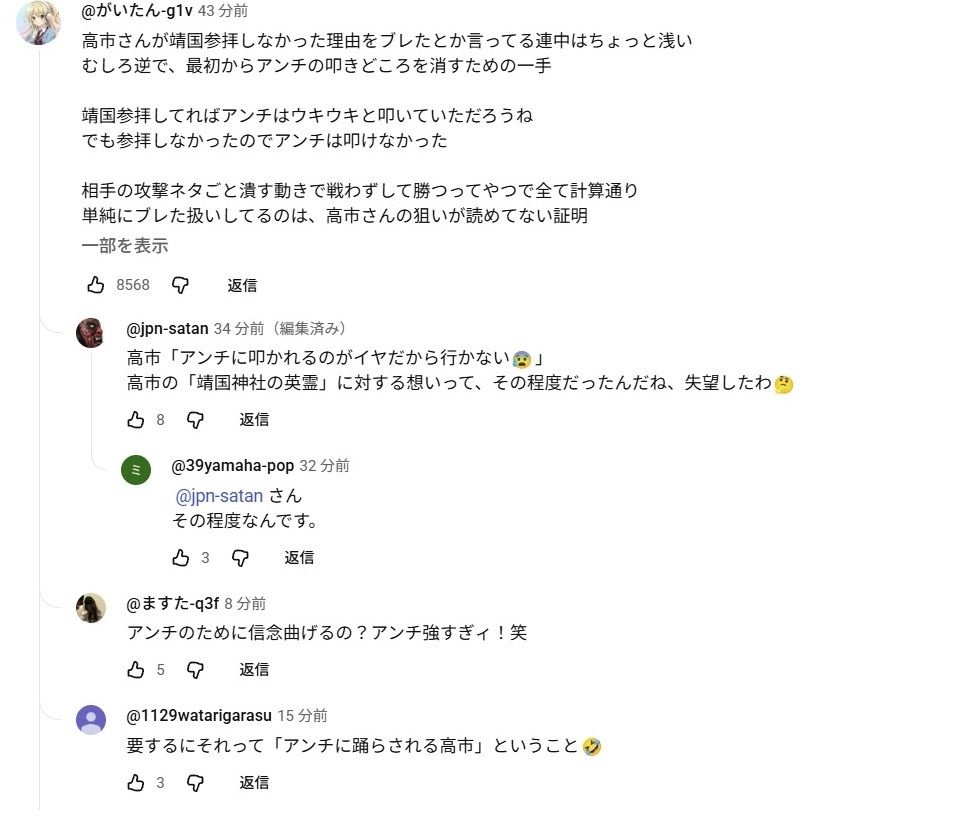Like @jpn-satan's reply
The height and width of the screenshot is (837, 959).
click(136, 420)
